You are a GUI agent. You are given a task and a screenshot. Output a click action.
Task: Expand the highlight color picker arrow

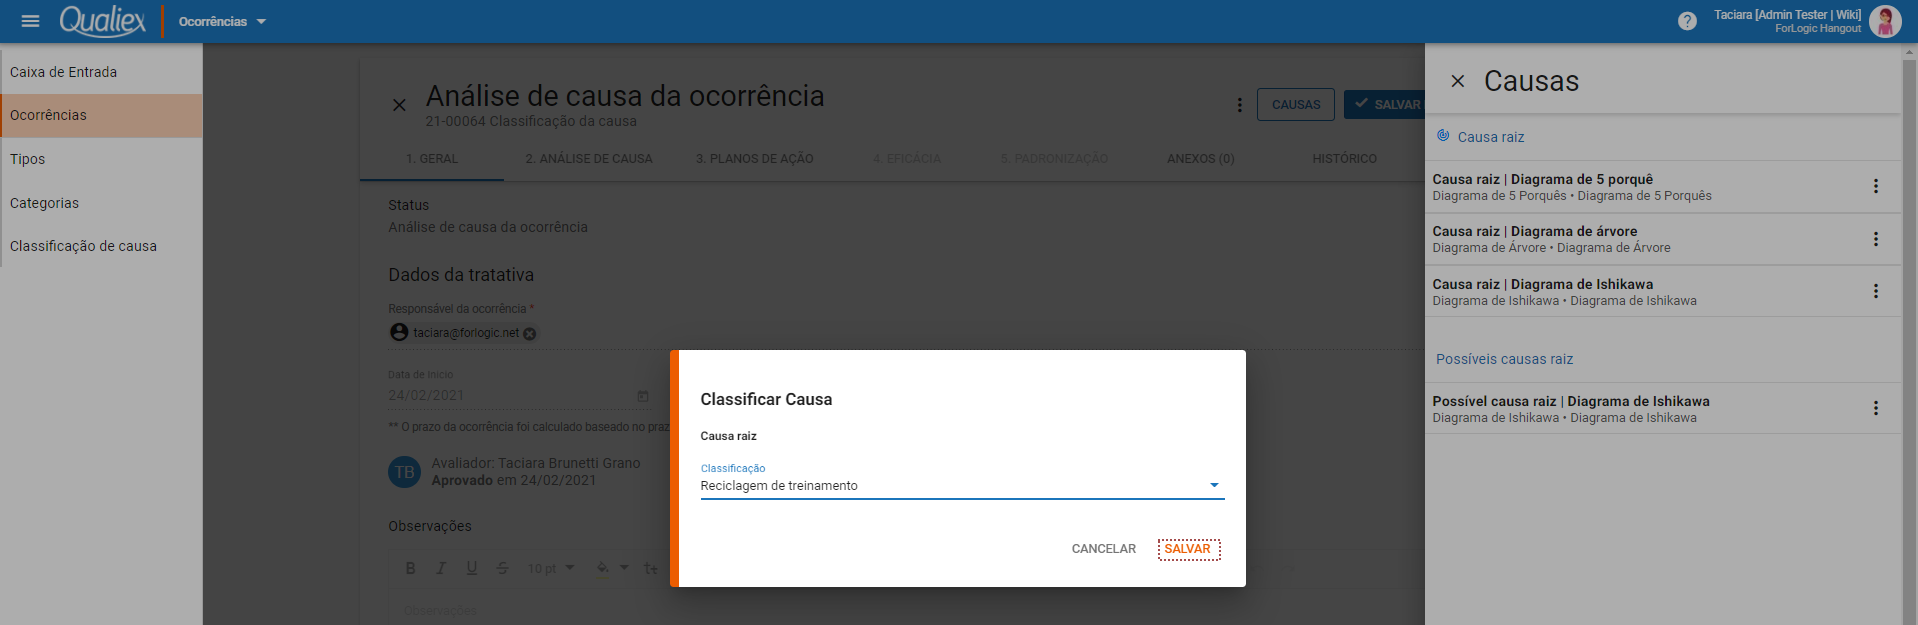[624, 568]
